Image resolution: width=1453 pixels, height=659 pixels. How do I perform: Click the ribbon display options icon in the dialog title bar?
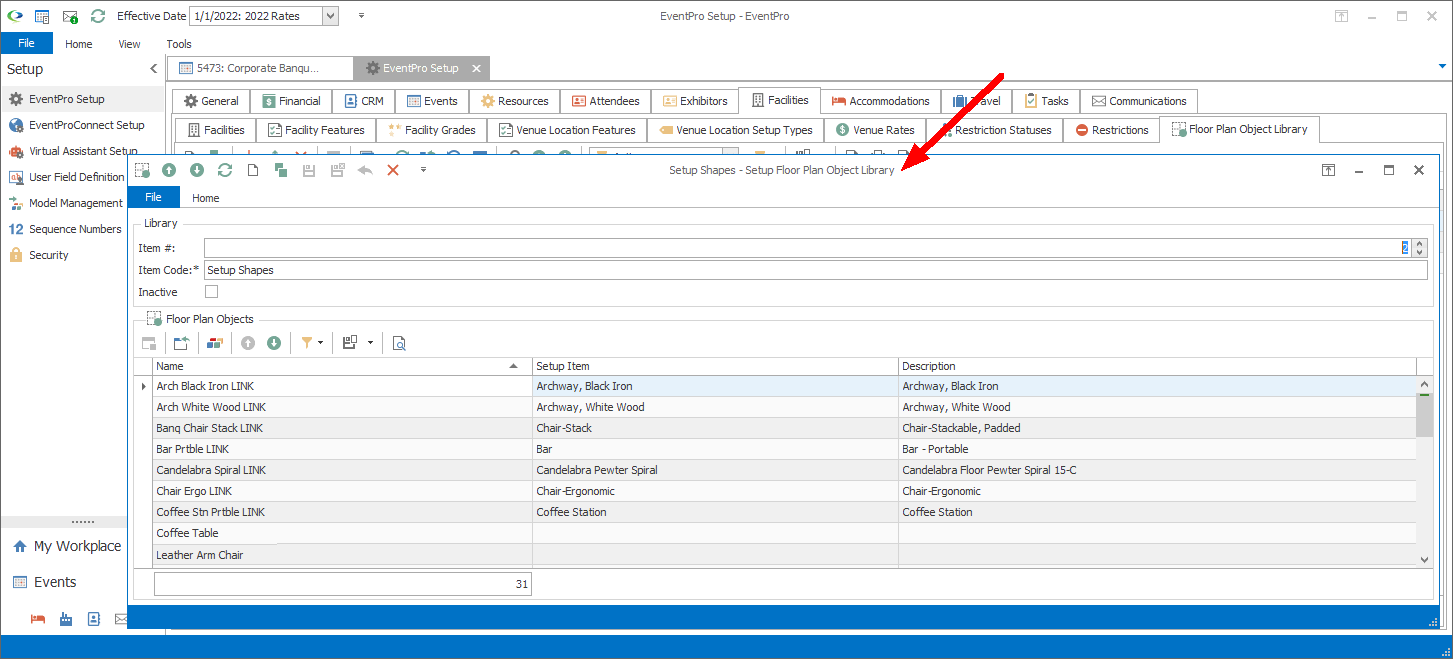click(1328, 170)
